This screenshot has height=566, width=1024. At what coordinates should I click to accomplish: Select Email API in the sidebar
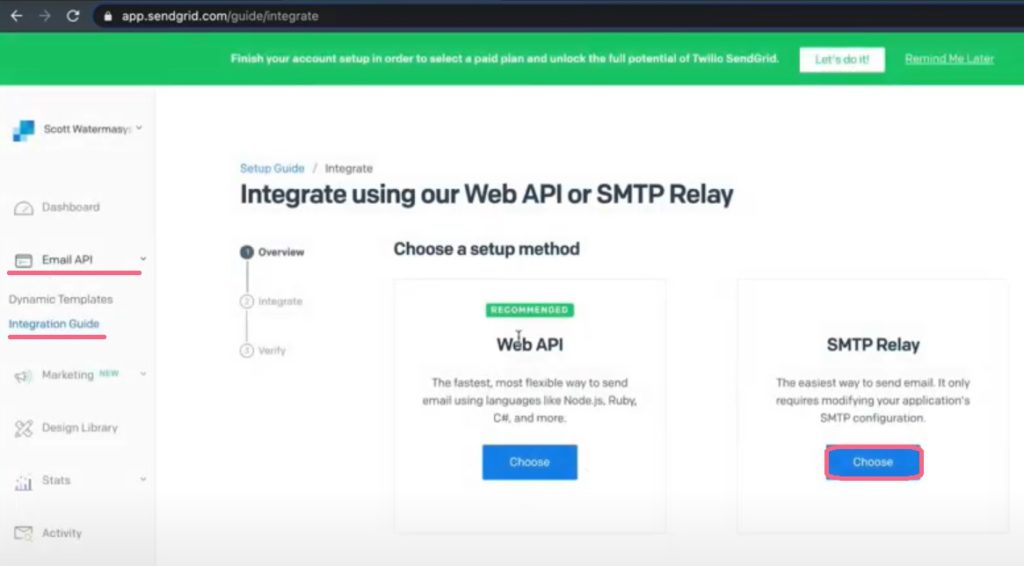coord(67,259)
